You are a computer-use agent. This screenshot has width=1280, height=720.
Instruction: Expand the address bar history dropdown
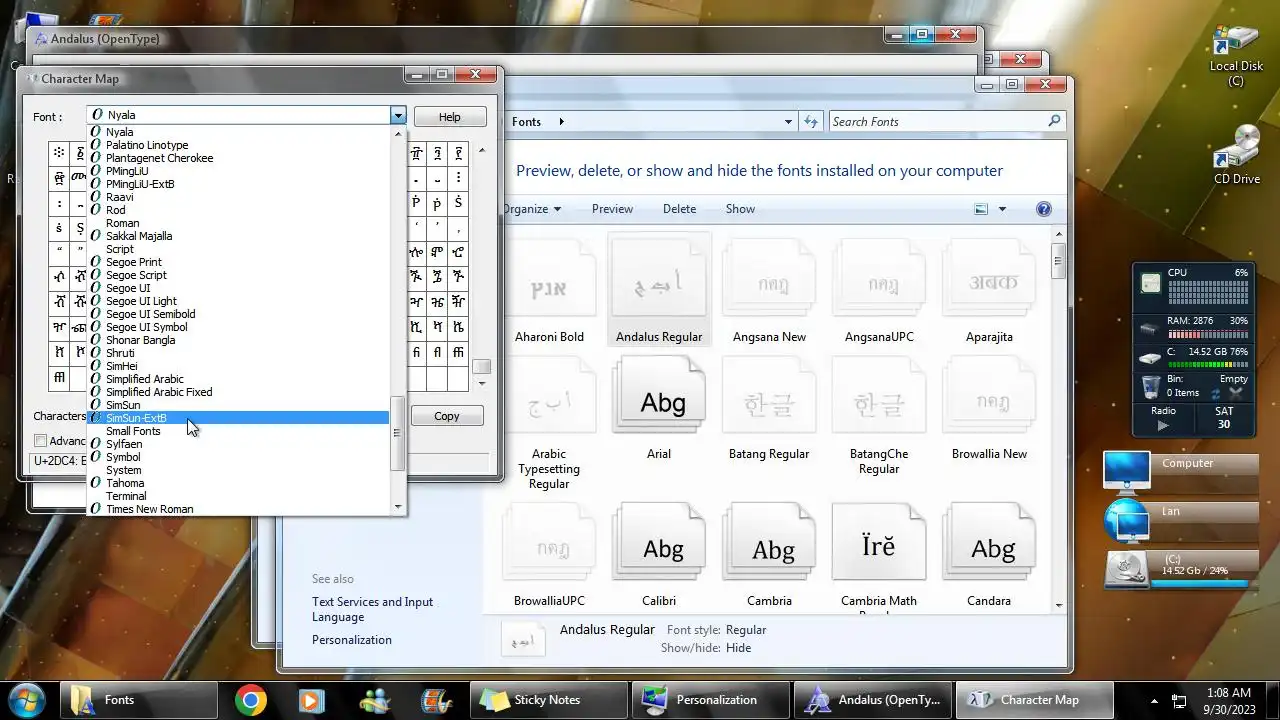tap(789, 121)
